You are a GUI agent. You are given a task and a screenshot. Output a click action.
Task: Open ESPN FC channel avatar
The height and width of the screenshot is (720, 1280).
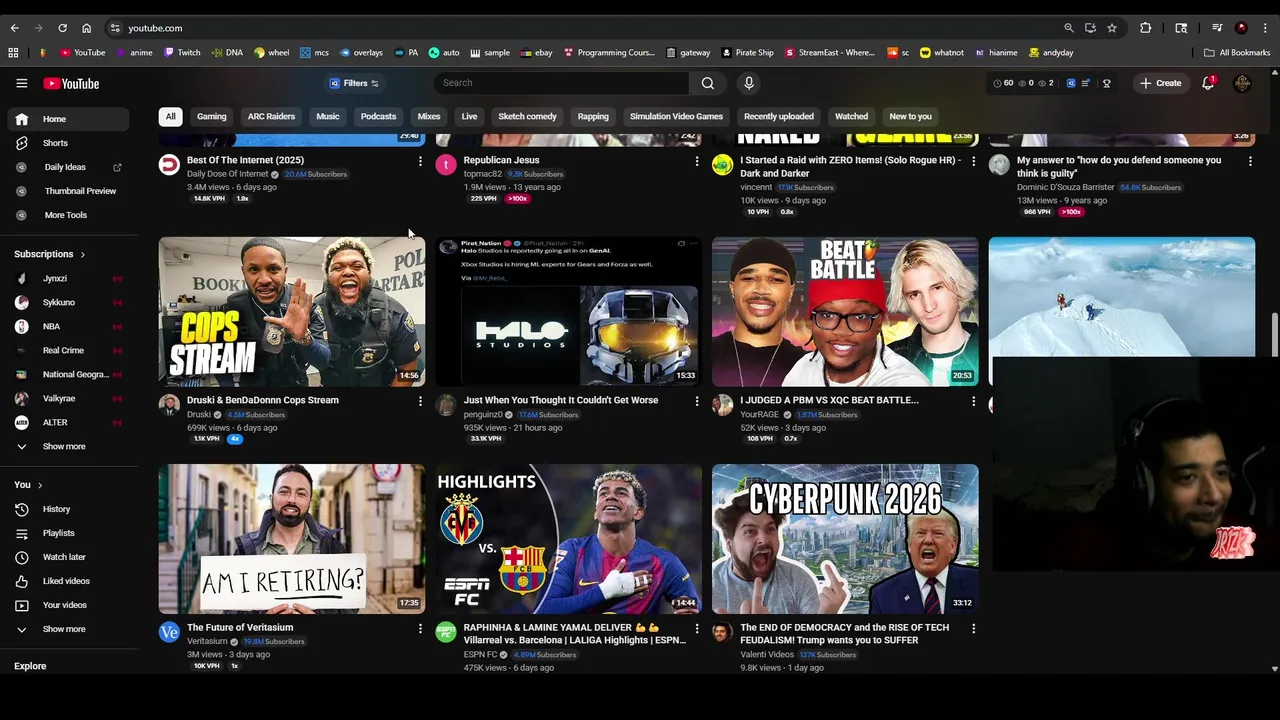pos(446,632)
